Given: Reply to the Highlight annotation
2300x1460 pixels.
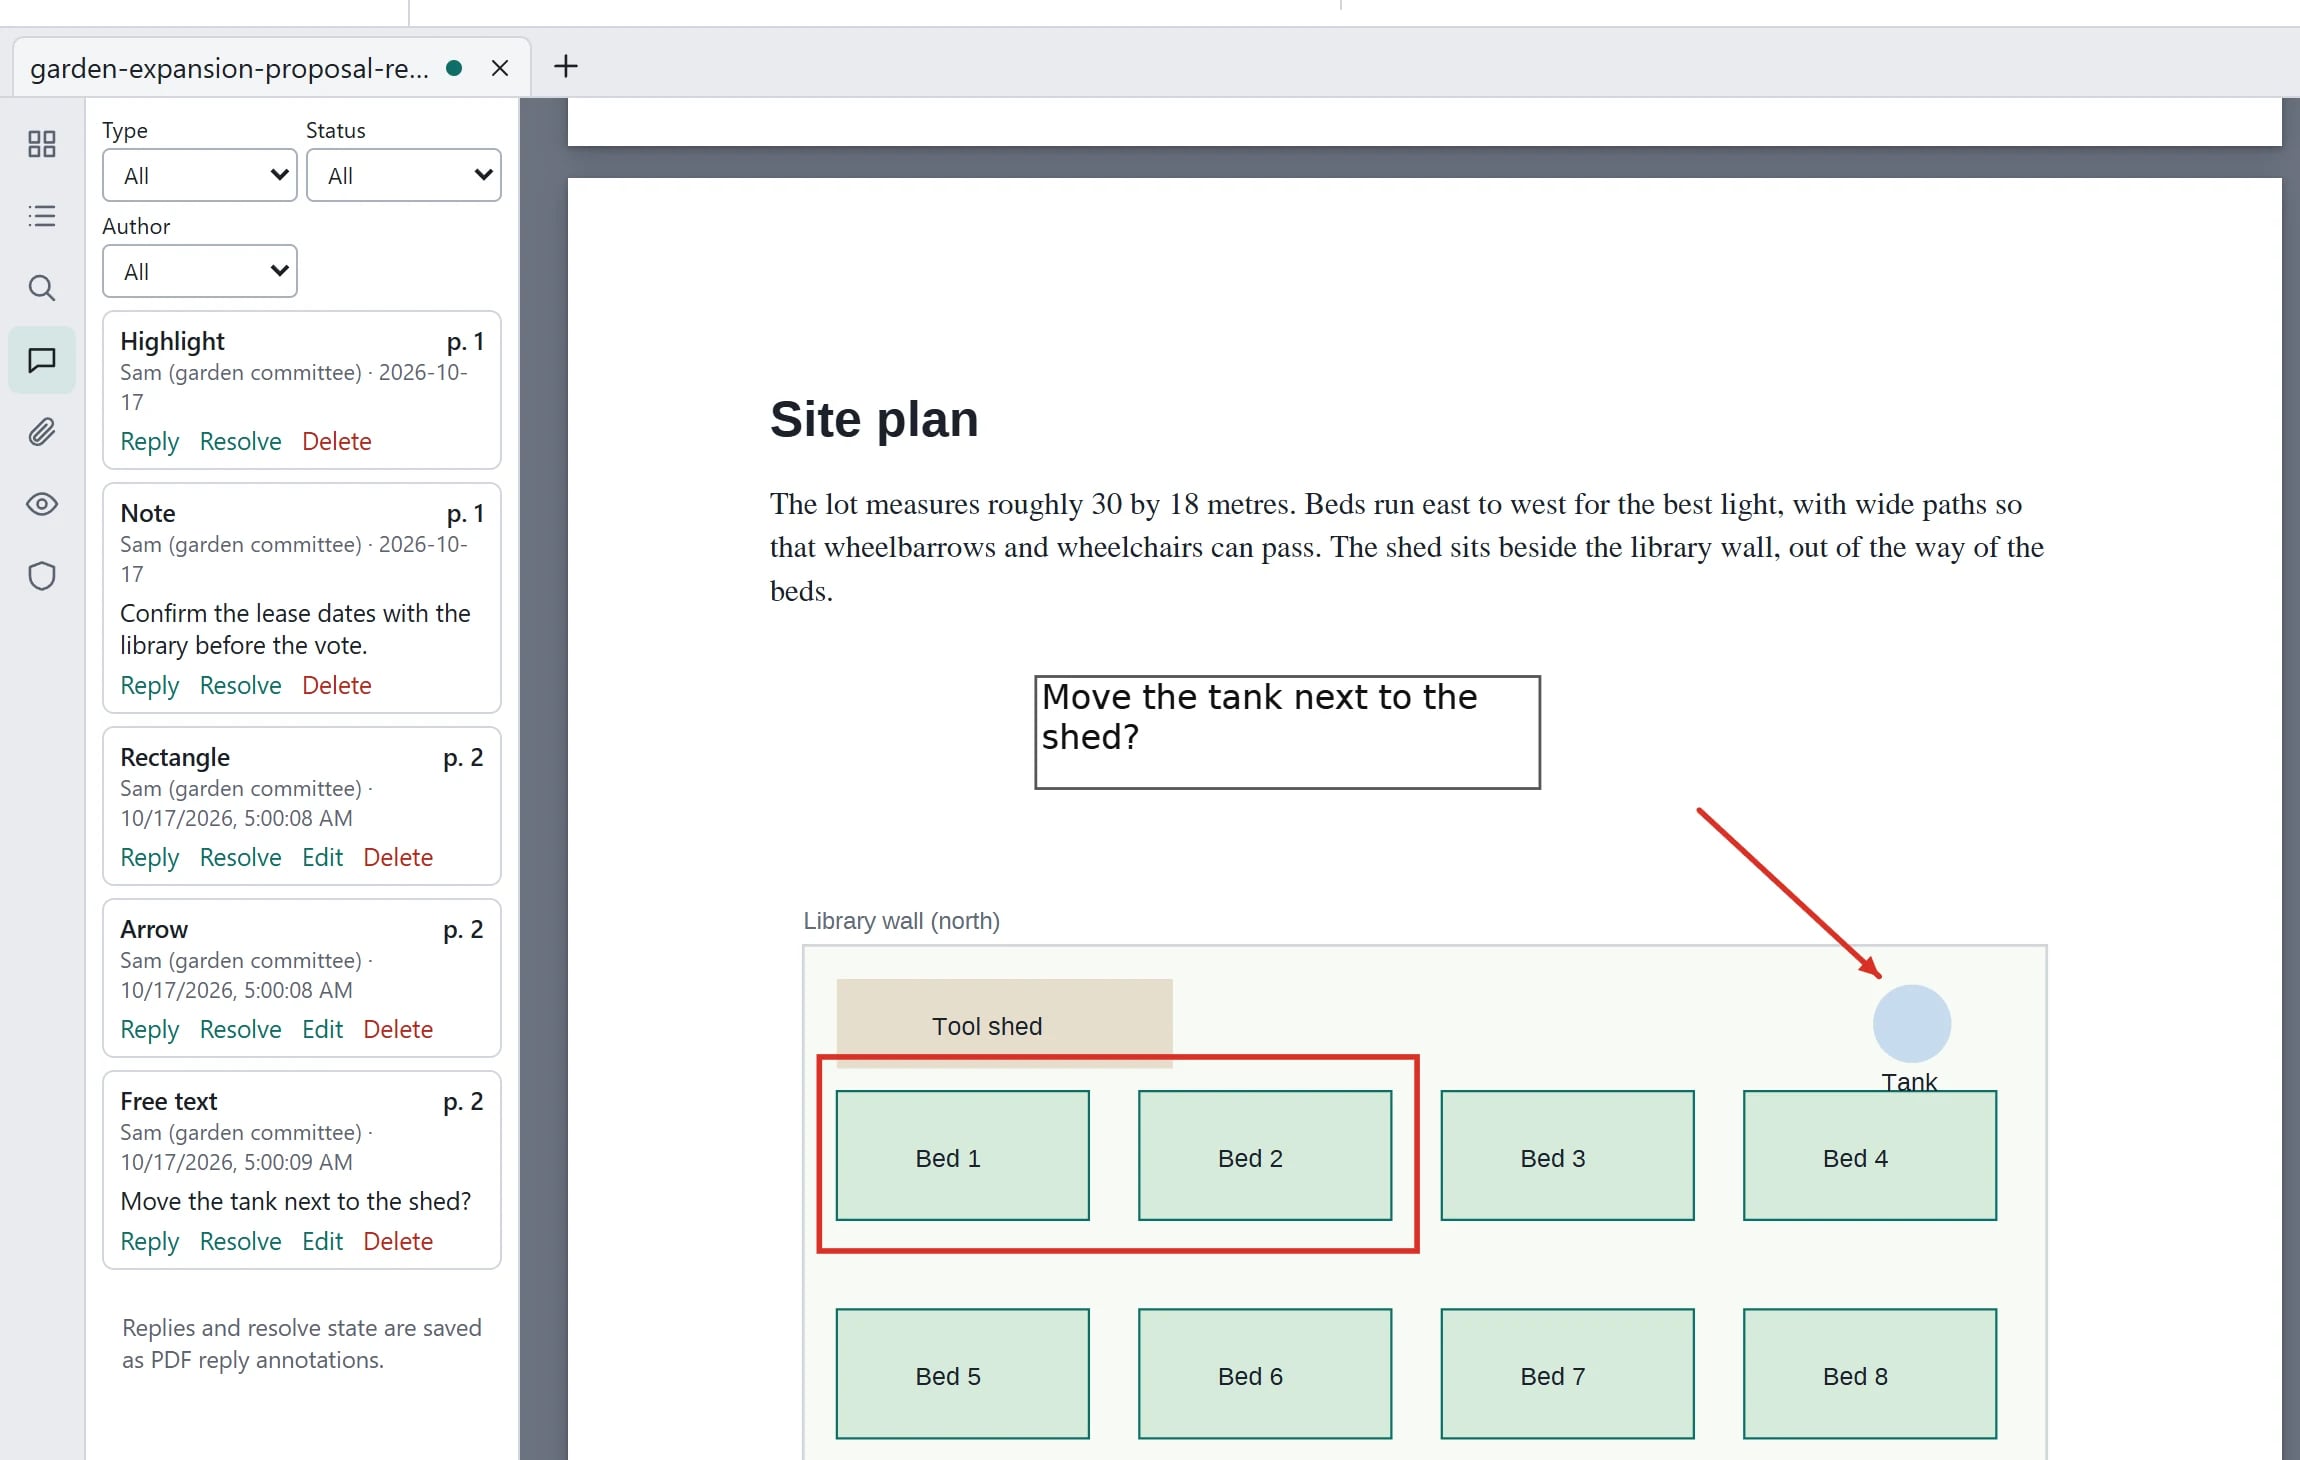Looking at the screenshot, I should click(150, 441).
